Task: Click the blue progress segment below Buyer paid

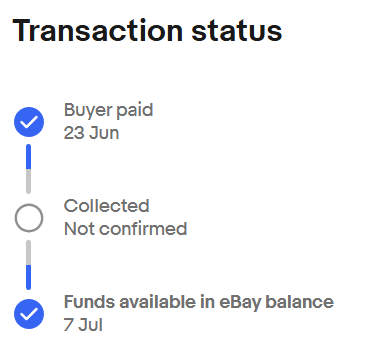Action: [x=29, y=157]
